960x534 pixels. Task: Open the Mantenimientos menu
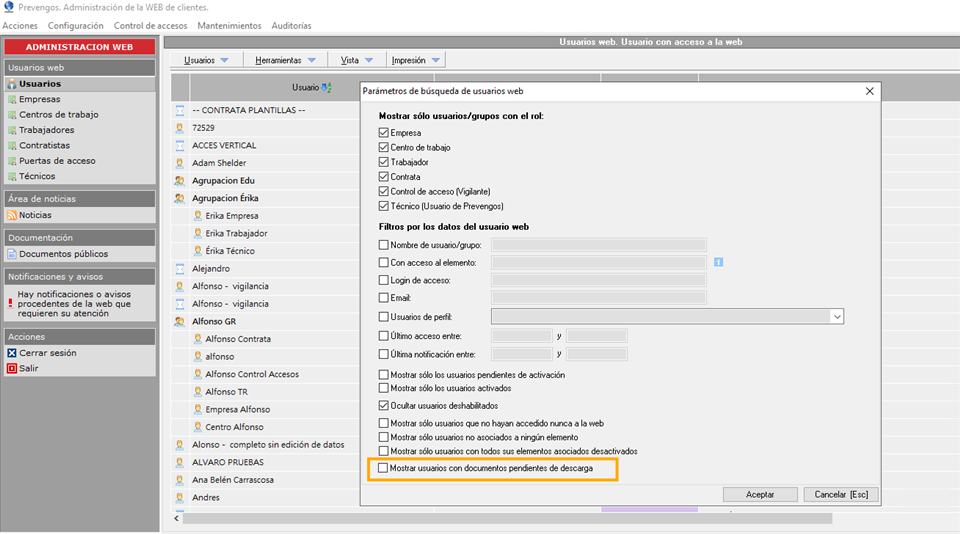click(229, 25)
